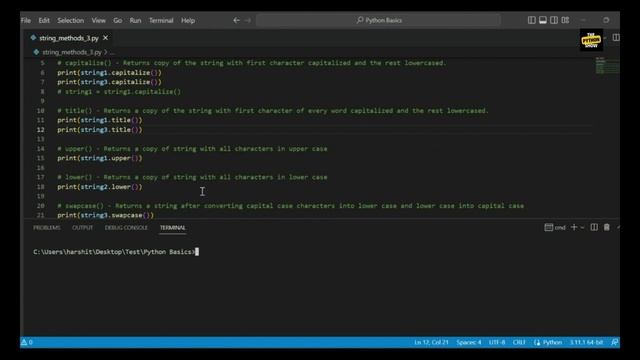Click the print(string3.capitalize()) code line
Screen dimensions: 640x360
point(109,82)
